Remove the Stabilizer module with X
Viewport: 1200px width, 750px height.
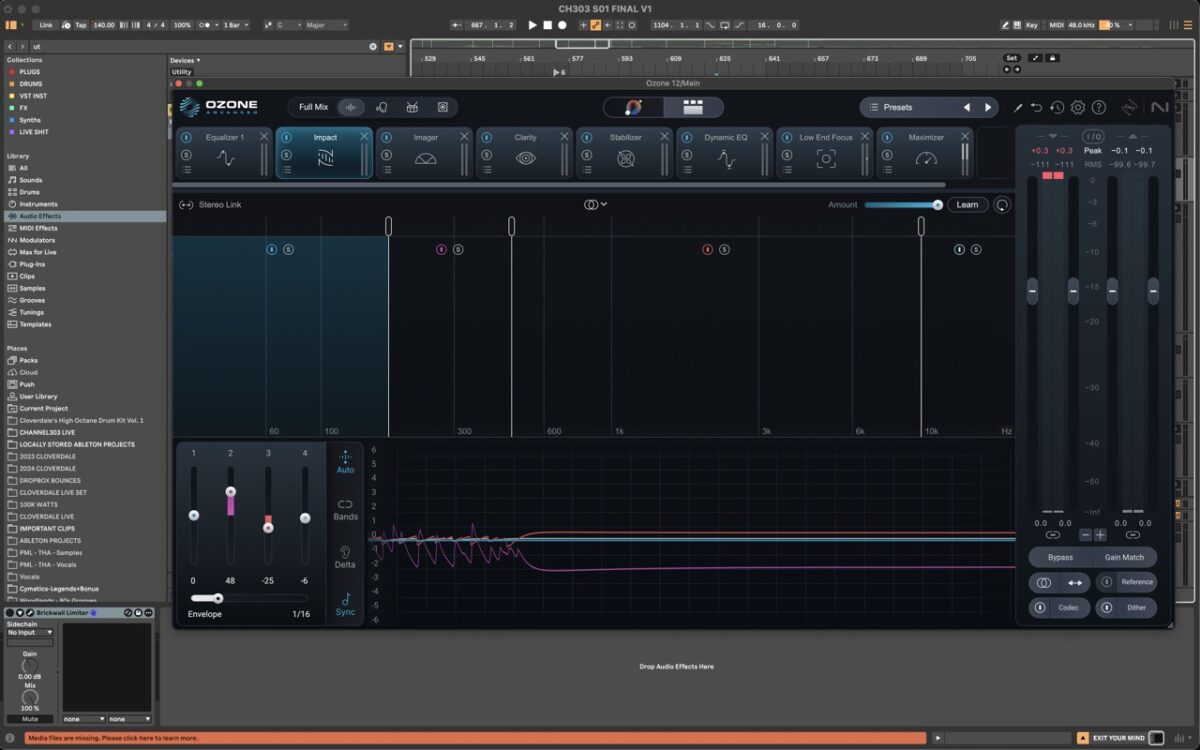point(664,137)
